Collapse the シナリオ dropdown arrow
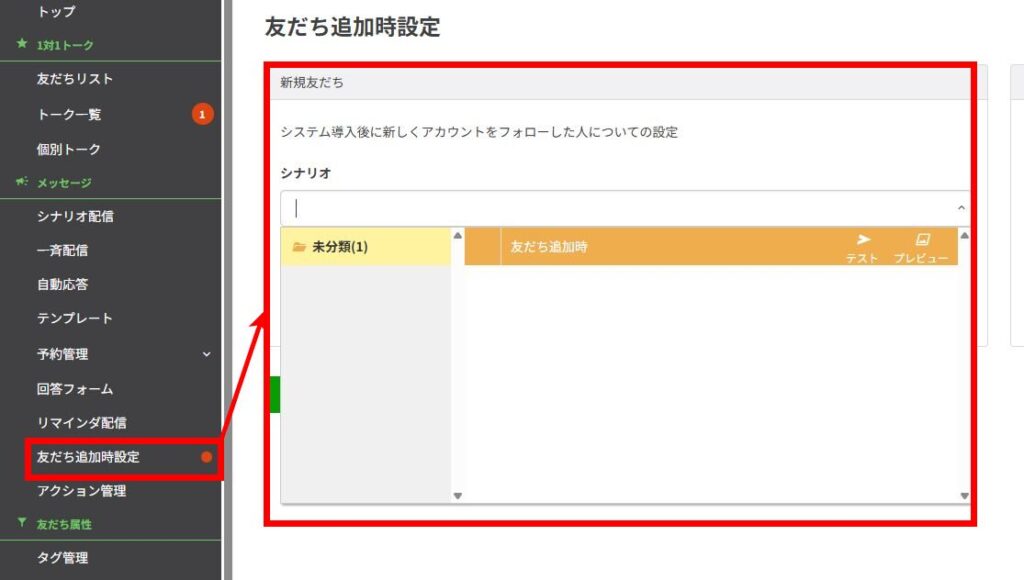 point(961,208)
